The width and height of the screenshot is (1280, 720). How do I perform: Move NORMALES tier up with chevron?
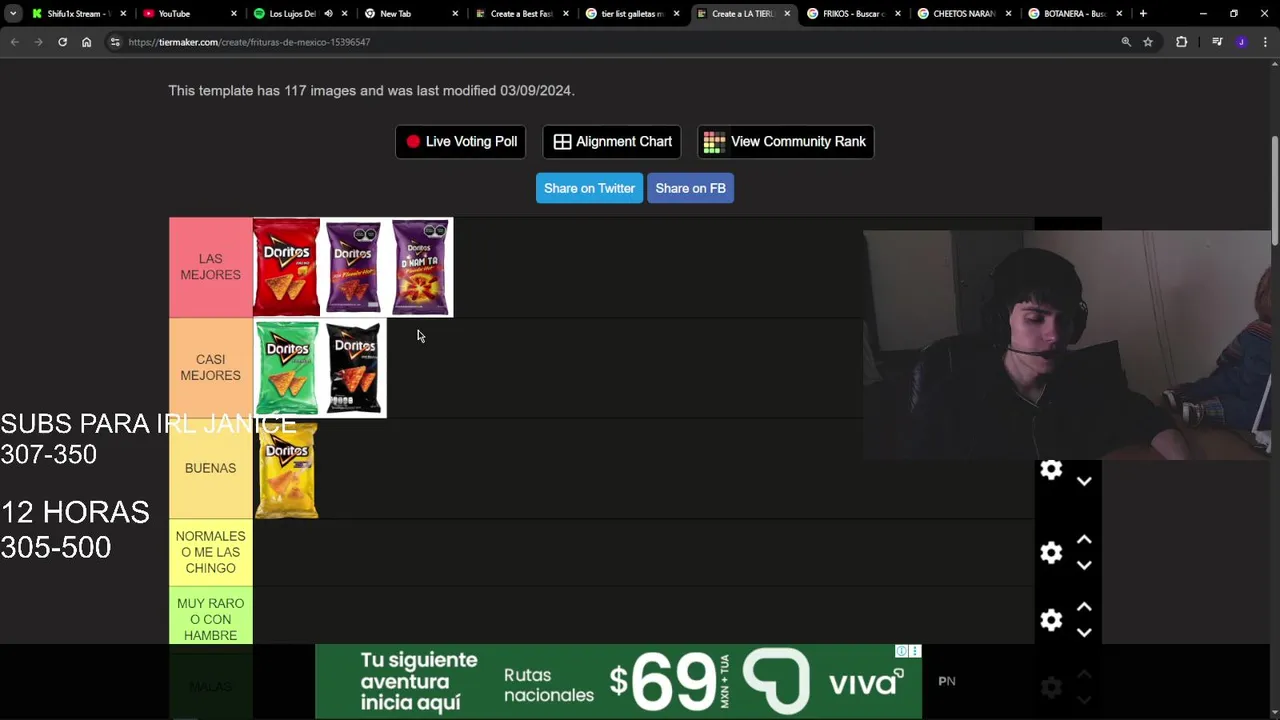[x=1084, y=540]
